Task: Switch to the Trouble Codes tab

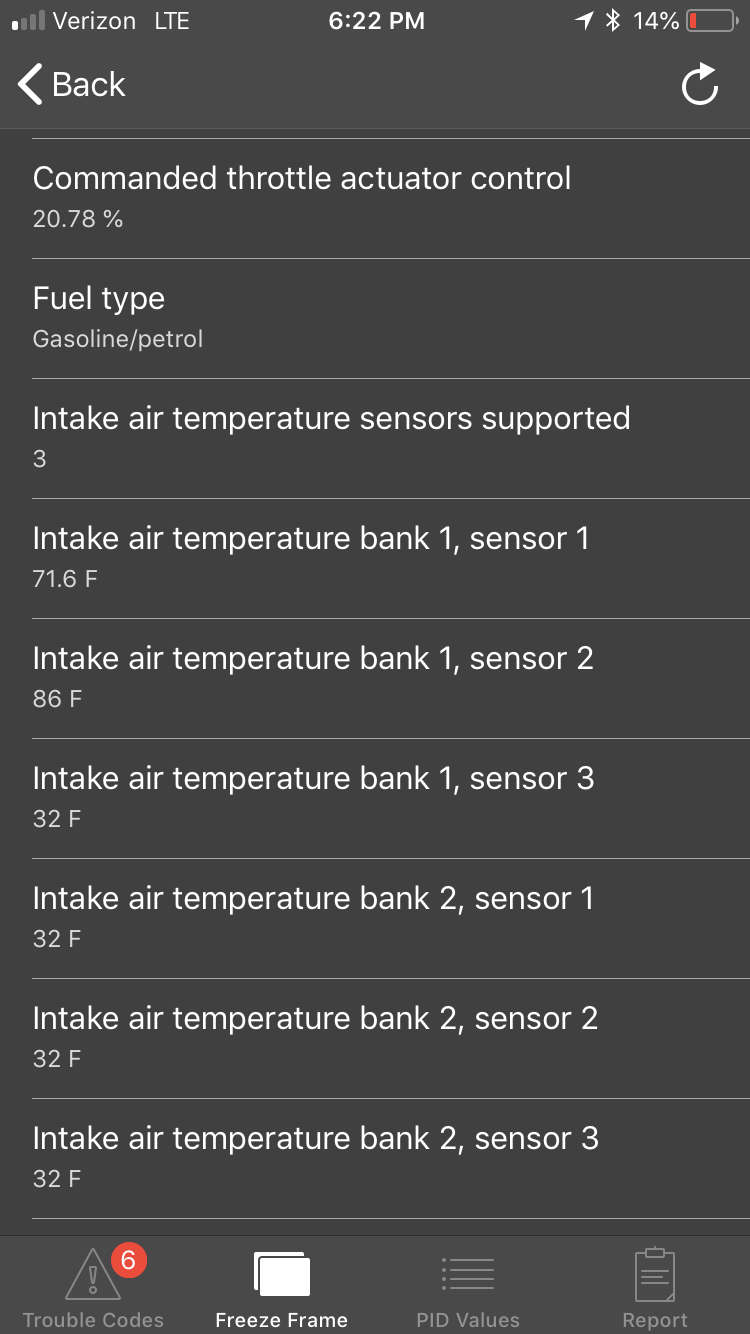Action: coord(93,1320)
